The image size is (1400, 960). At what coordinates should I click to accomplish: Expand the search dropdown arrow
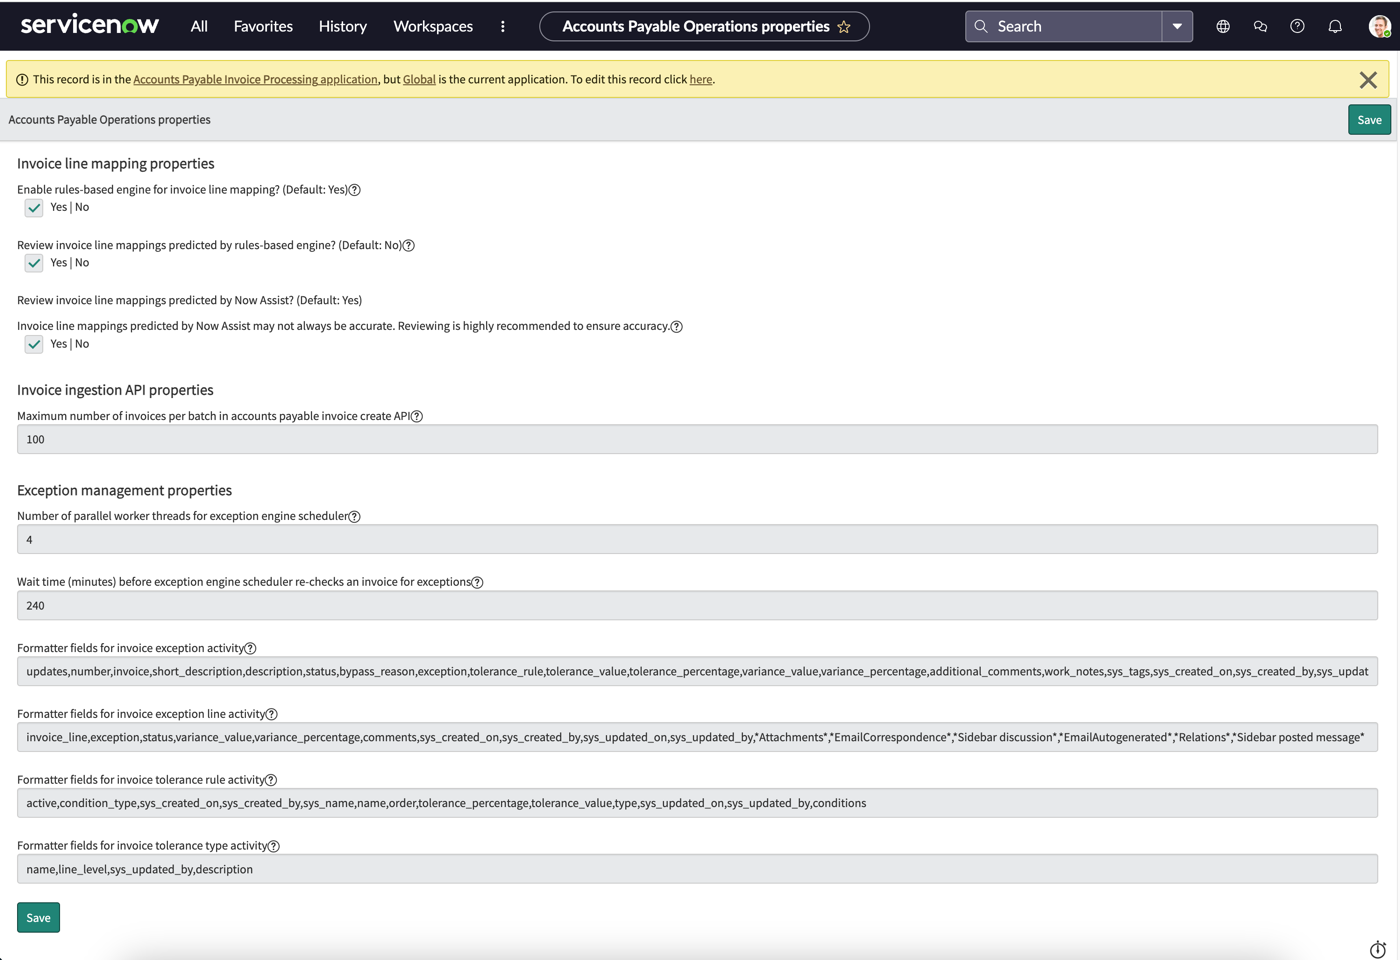click(x=1177, y=27)
